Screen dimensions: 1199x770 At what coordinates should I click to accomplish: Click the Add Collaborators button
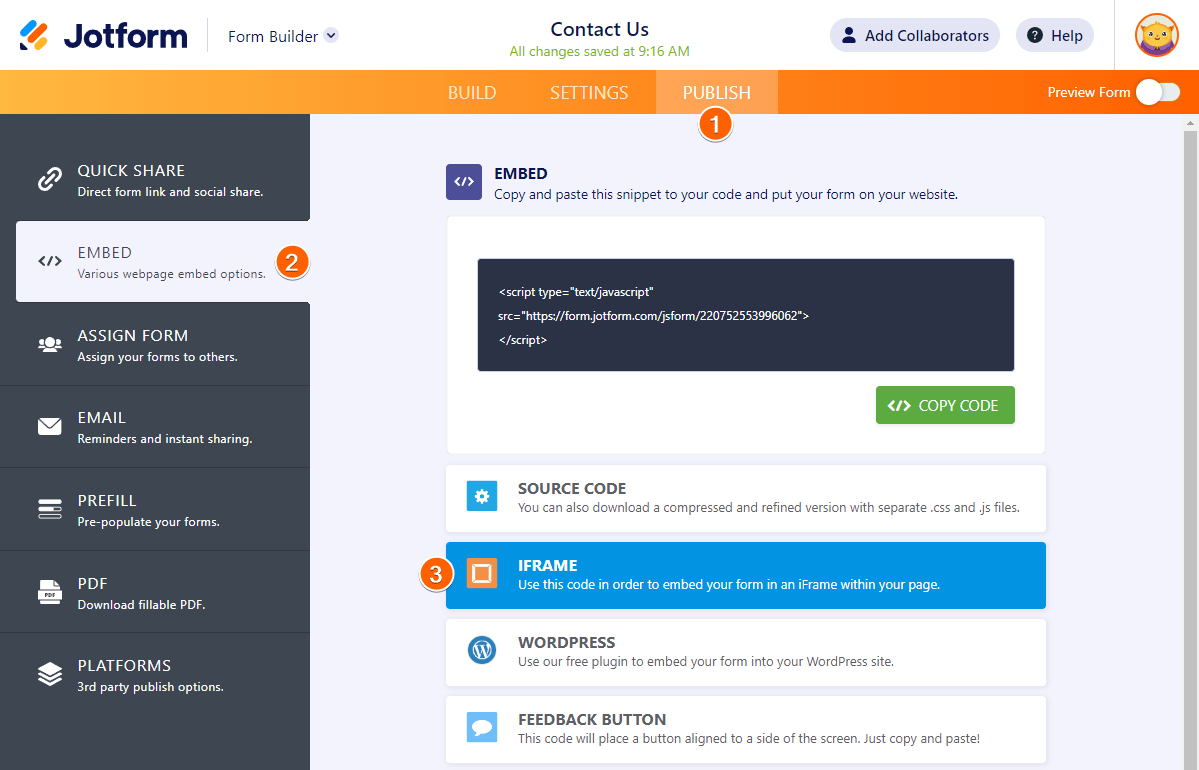pos(915,35)
